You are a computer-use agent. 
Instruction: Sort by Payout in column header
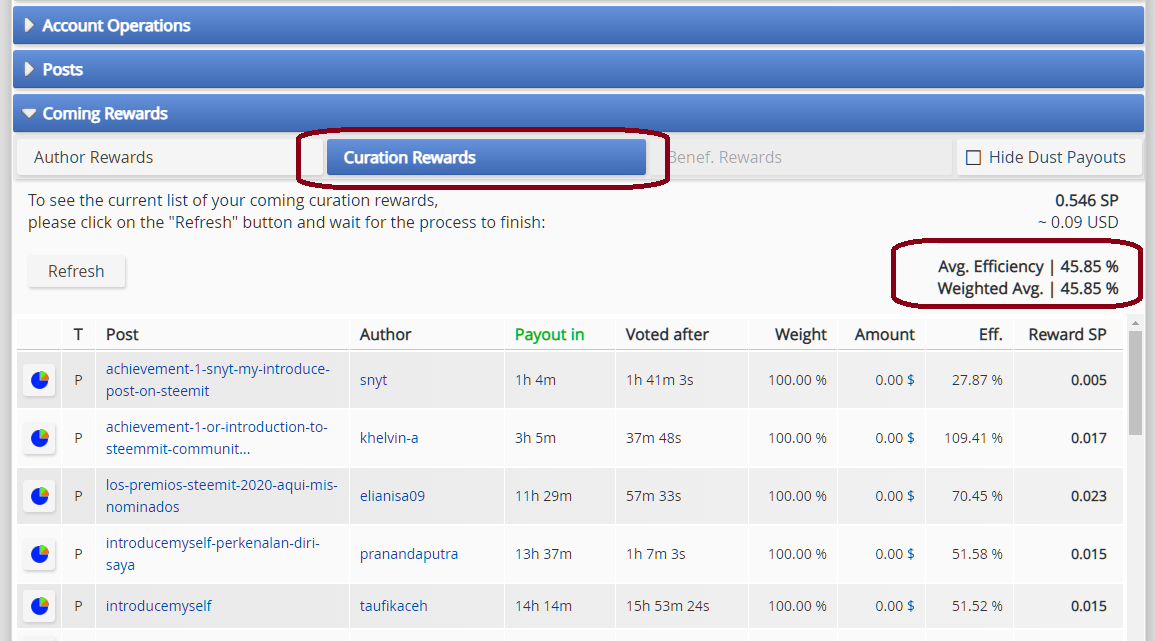[x=550, y=334]
